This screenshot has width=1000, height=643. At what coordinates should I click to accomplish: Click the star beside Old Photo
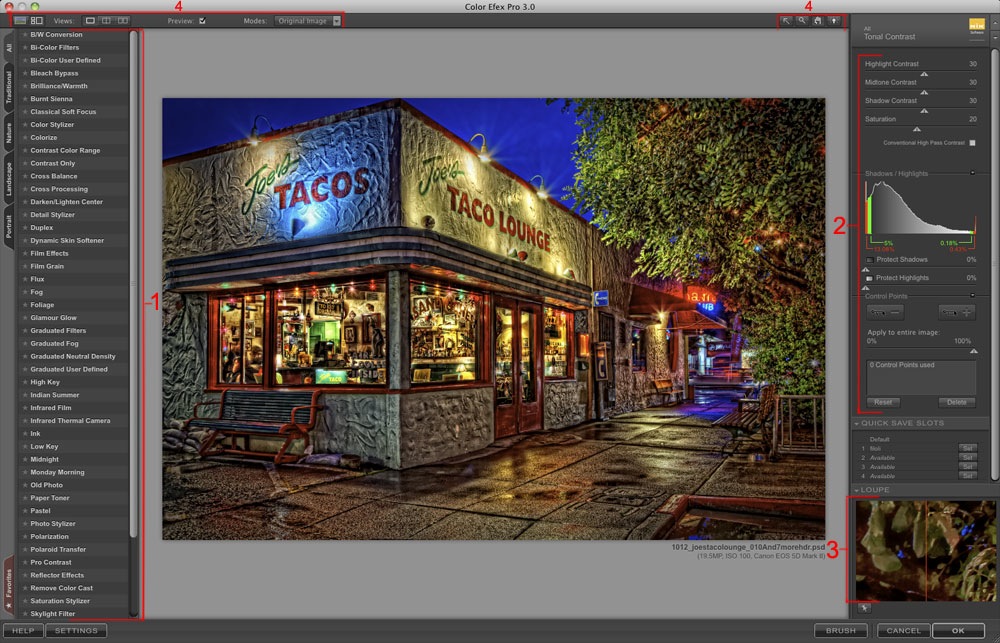click(25, 485)
